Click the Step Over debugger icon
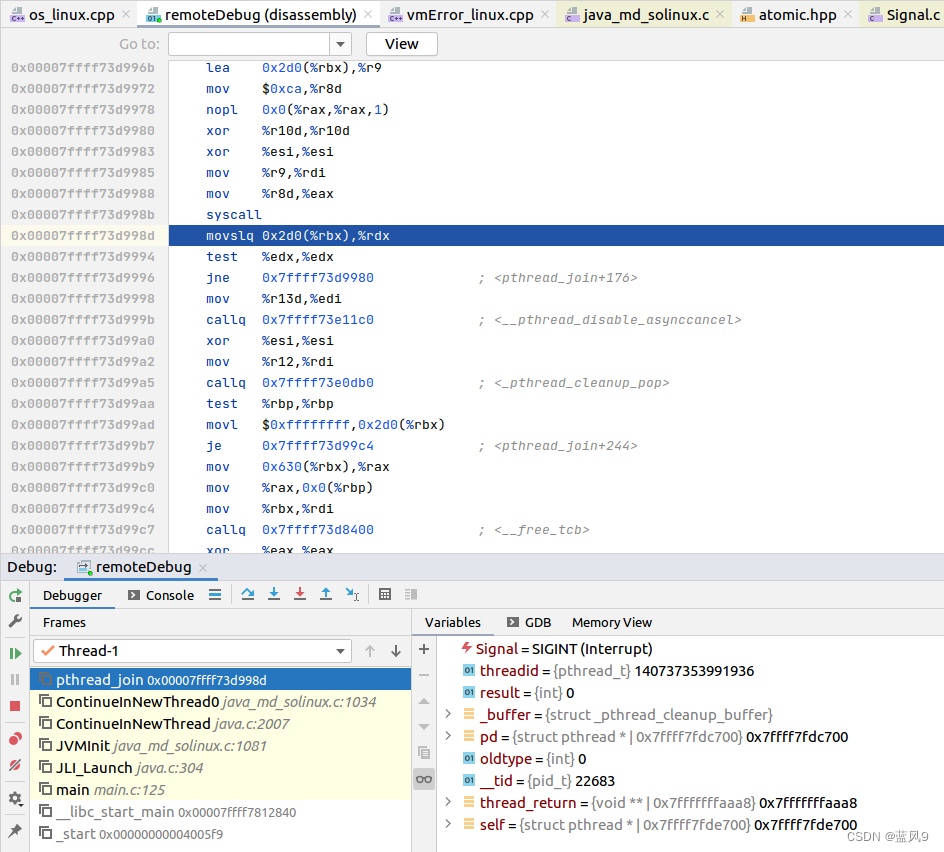The width and height of the screenshot is (944, 852). click(x=249, y=594)
